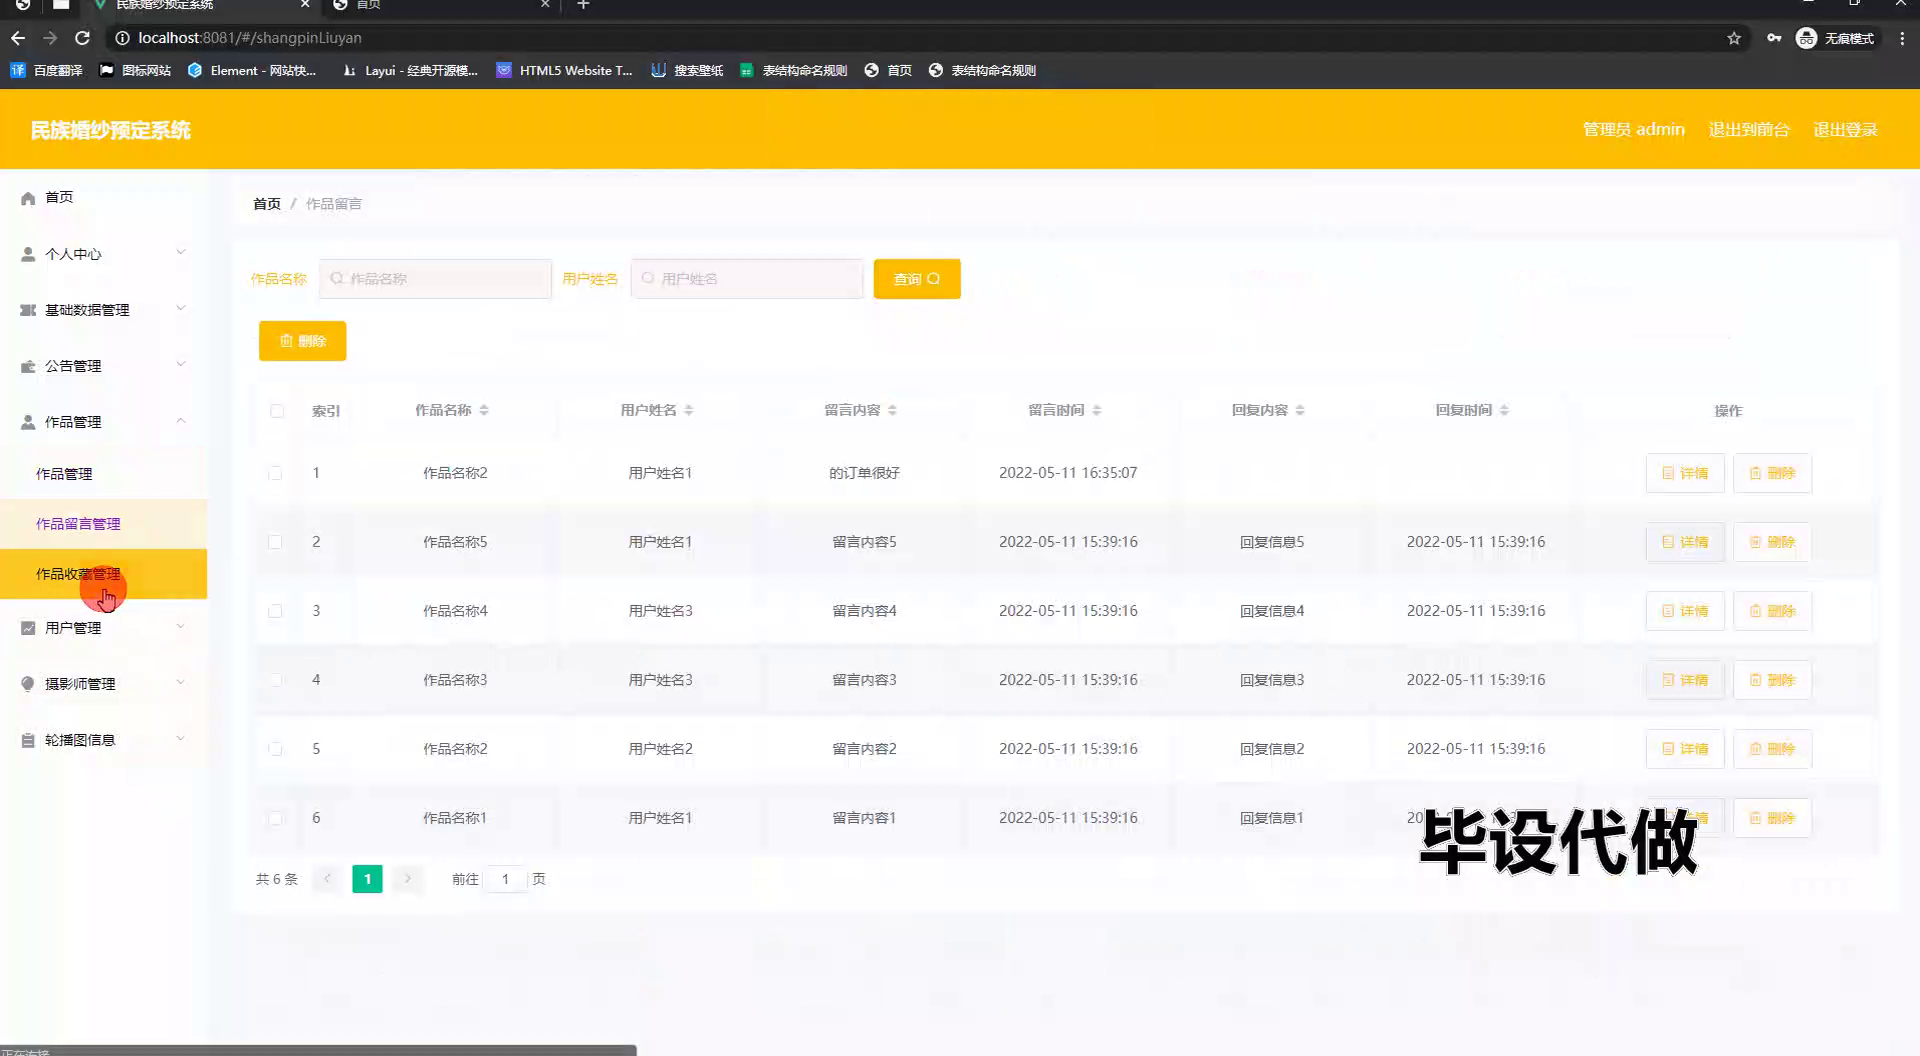Click 管理员 admin in the header
Screen dimensions: 1920x1056
(x=1633, y=130)
